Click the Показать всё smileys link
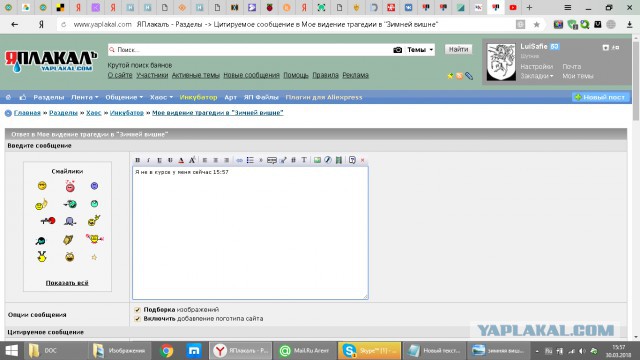The height and width of the screenshot is (360, 640). tap(67, 283)
